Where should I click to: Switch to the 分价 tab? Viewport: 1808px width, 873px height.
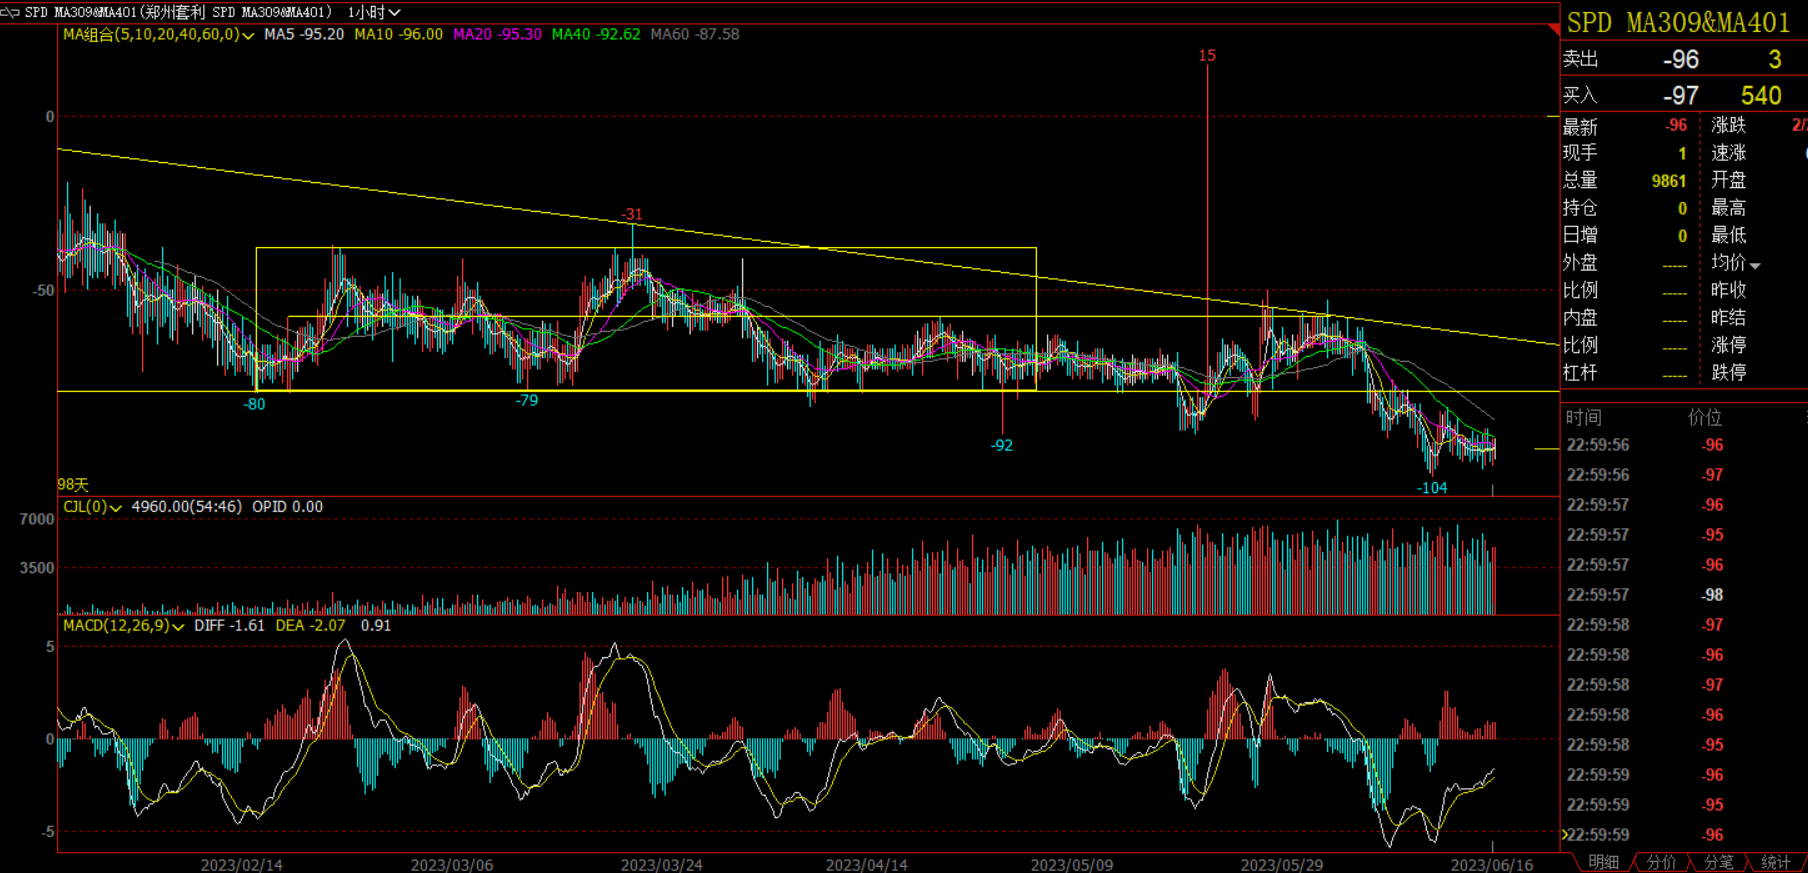[1661, 862]
